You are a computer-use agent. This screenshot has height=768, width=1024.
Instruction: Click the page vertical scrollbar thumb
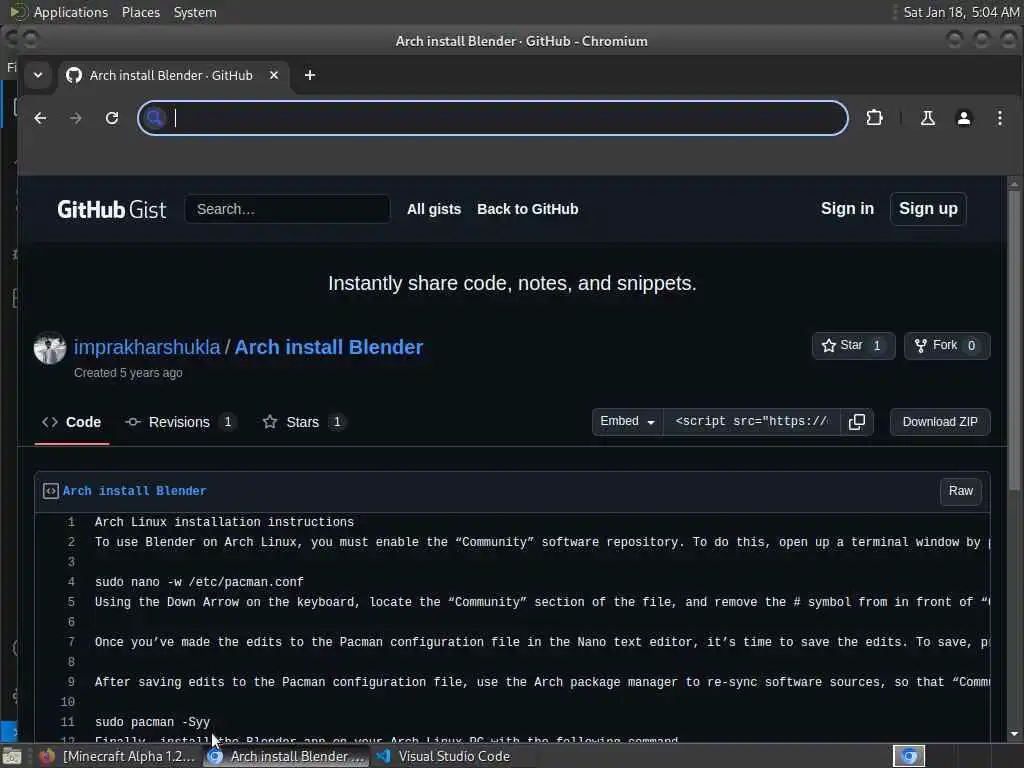[x=1014, y=340]
